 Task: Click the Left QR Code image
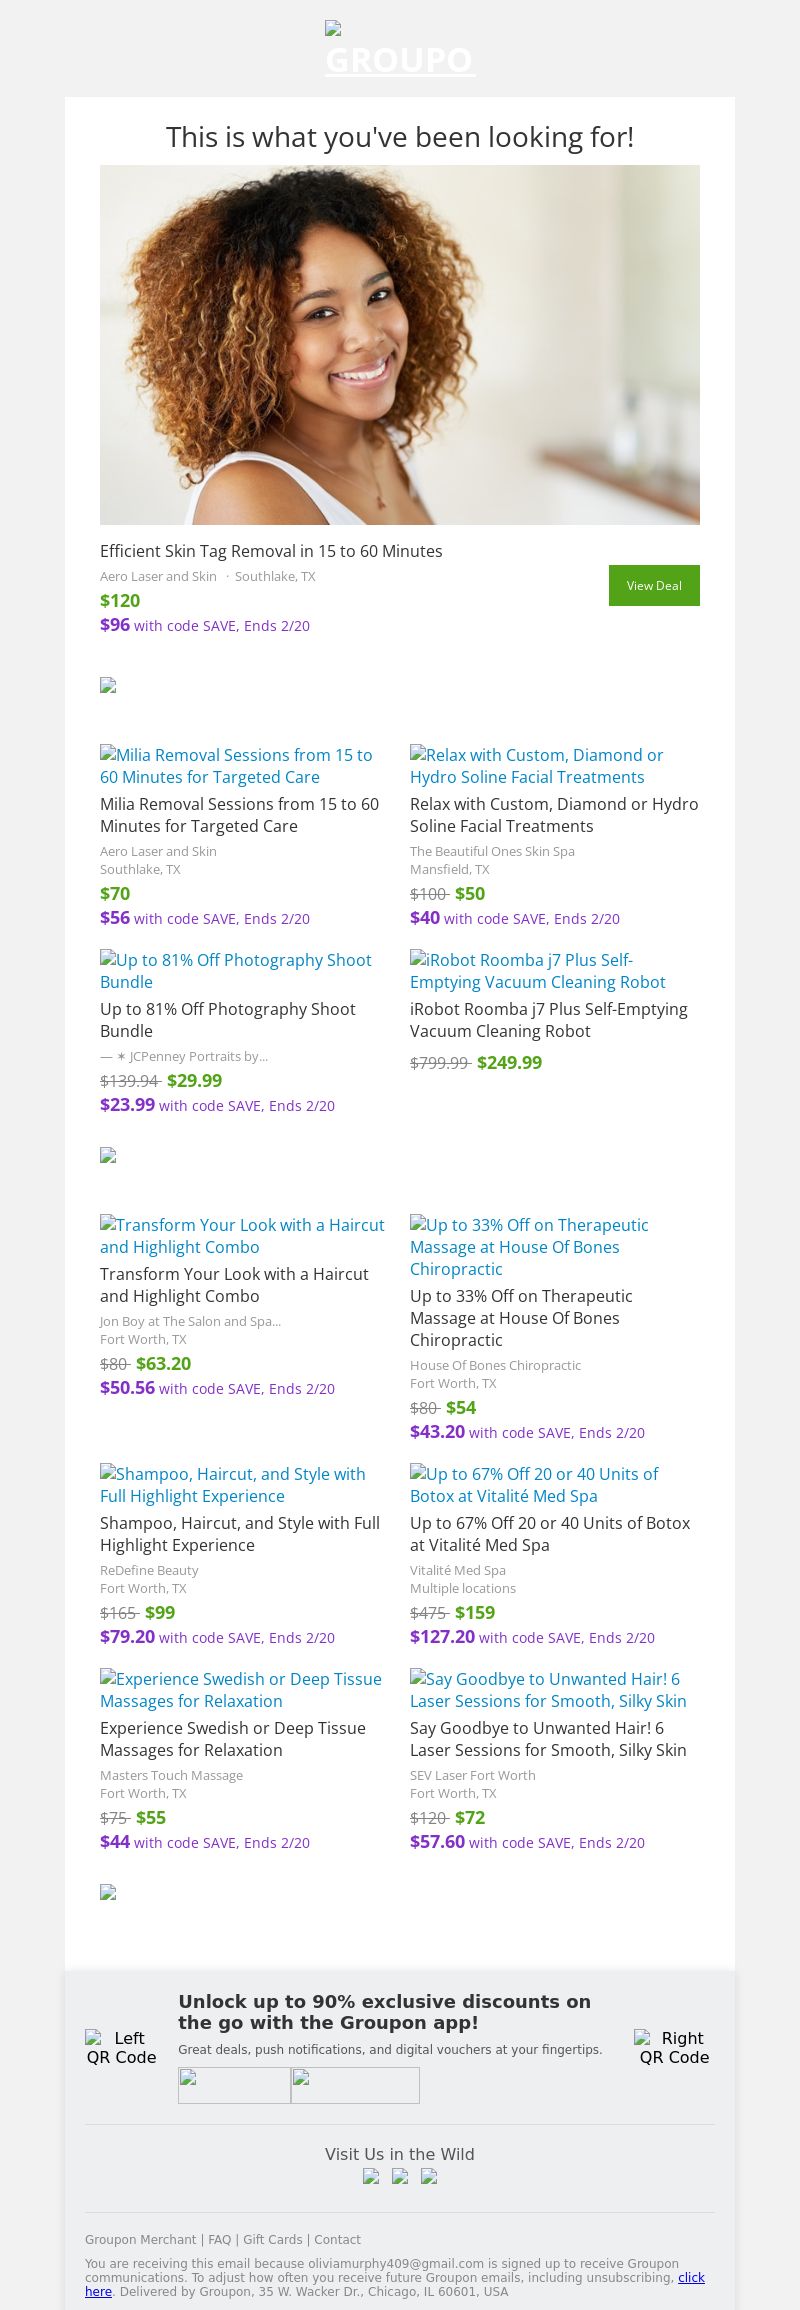(121, 2047)
